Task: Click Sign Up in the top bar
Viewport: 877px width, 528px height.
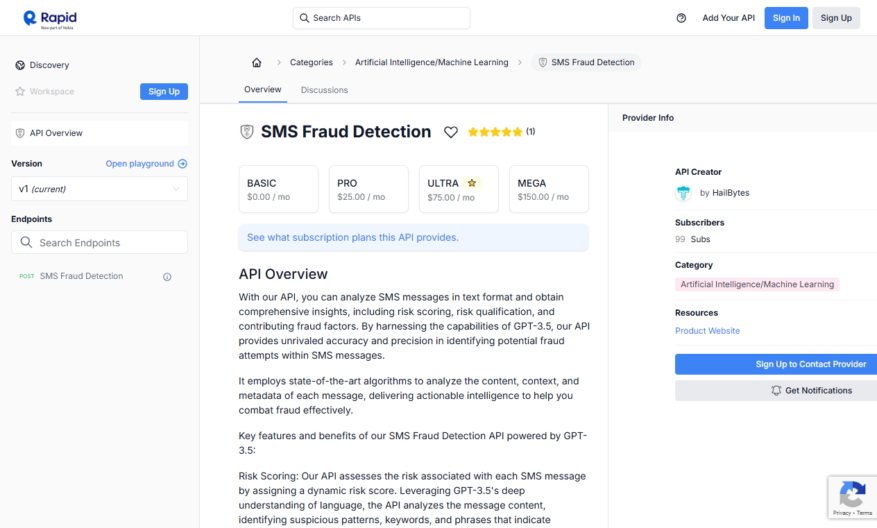Action: (x=836, y=18)
